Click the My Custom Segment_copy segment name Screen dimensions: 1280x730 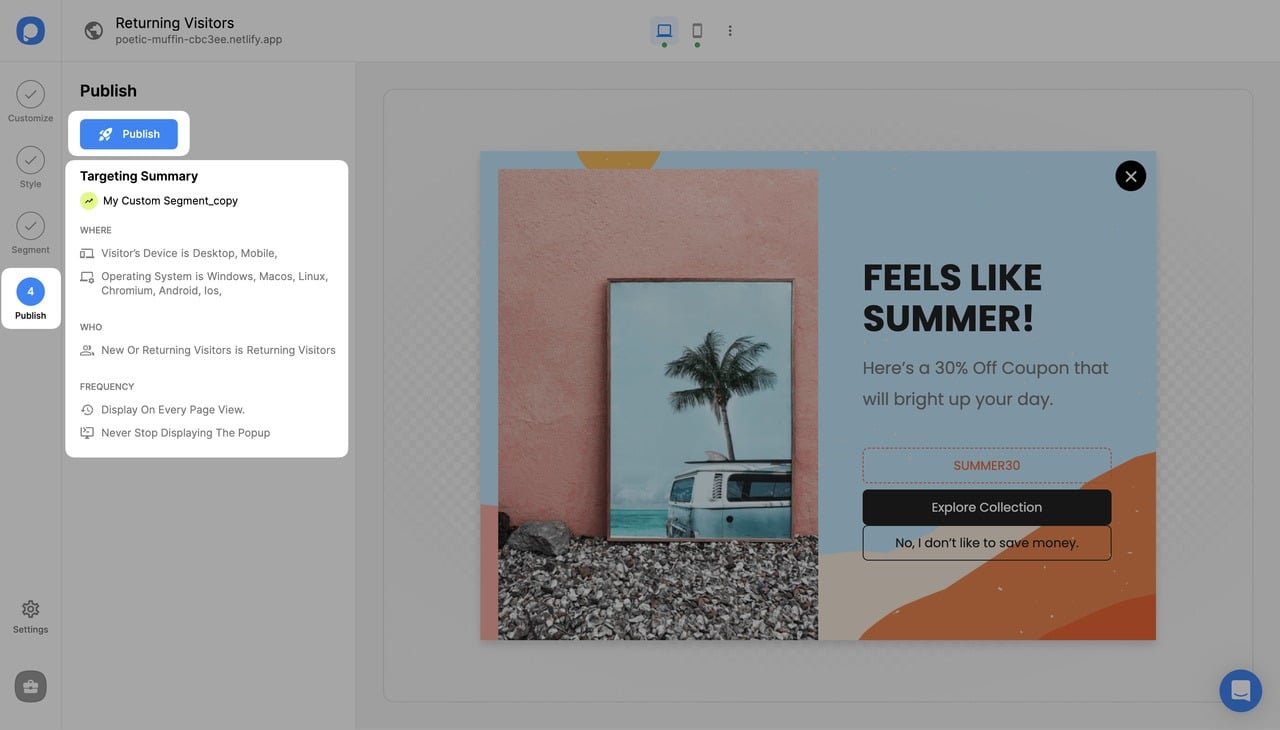tap(170, 201)
